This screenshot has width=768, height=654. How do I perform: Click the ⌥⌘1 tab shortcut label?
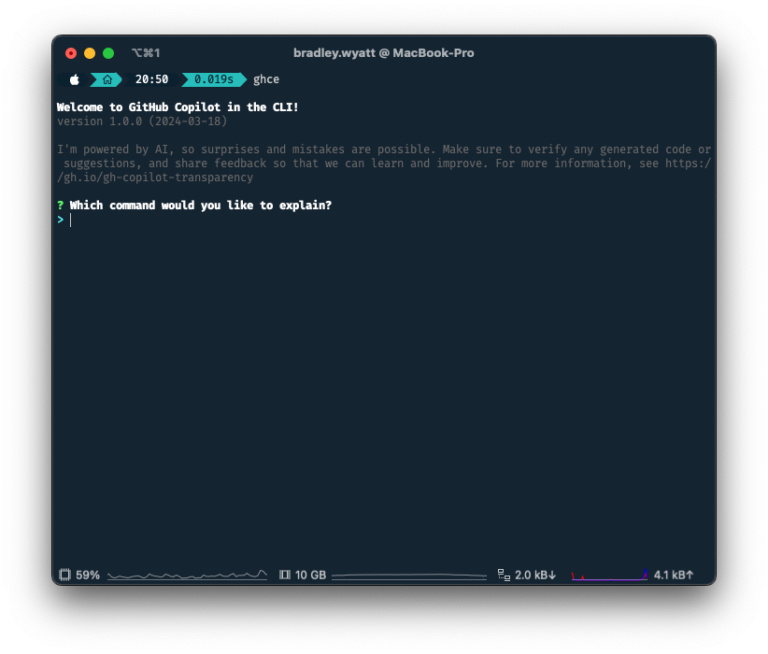(x=145, y=53)
